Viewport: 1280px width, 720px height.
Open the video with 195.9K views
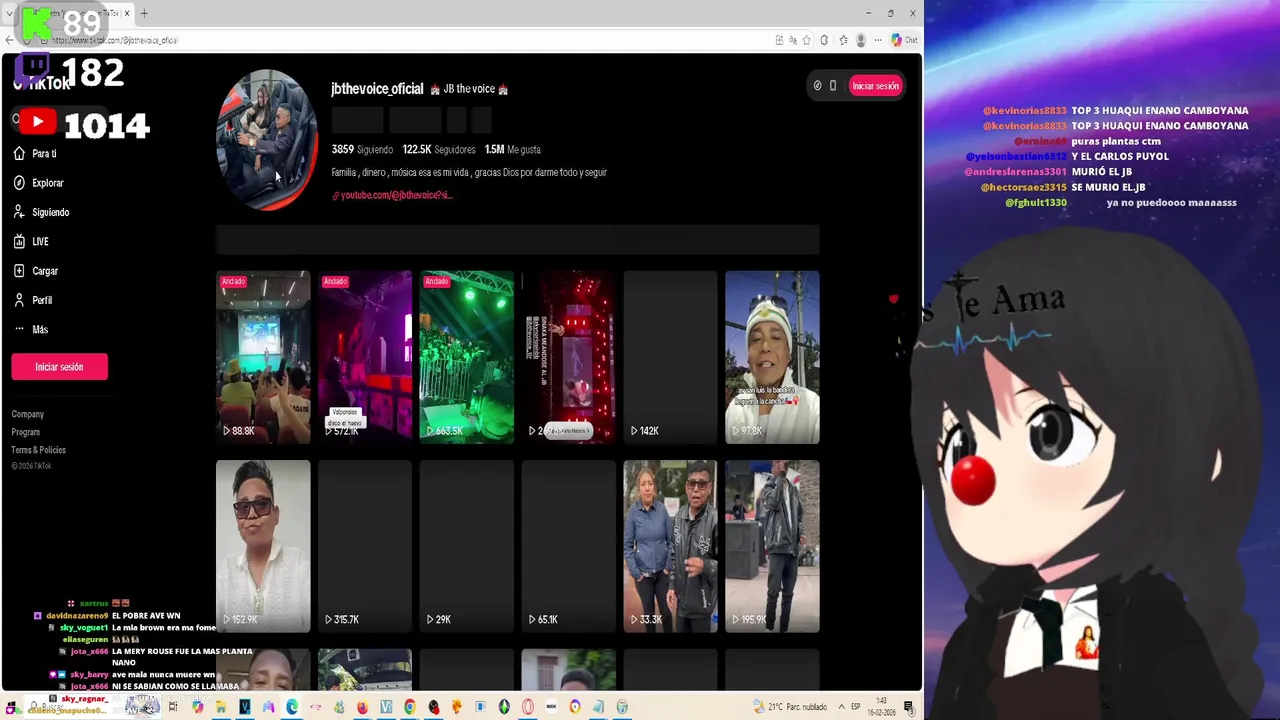point(772,546)
